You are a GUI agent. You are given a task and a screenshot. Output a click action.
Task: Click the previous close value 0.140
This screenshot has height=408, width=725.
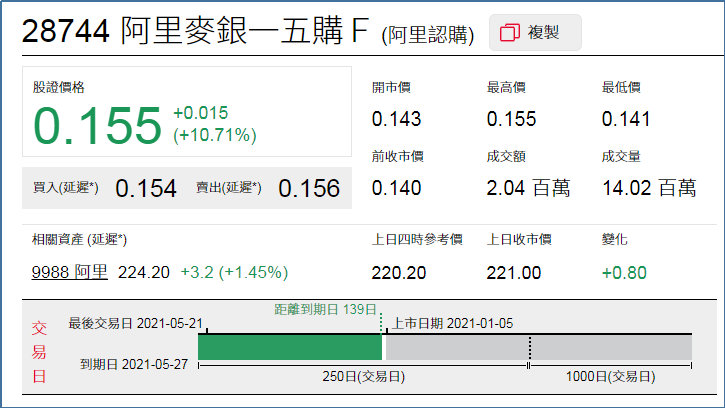(396, 188)
